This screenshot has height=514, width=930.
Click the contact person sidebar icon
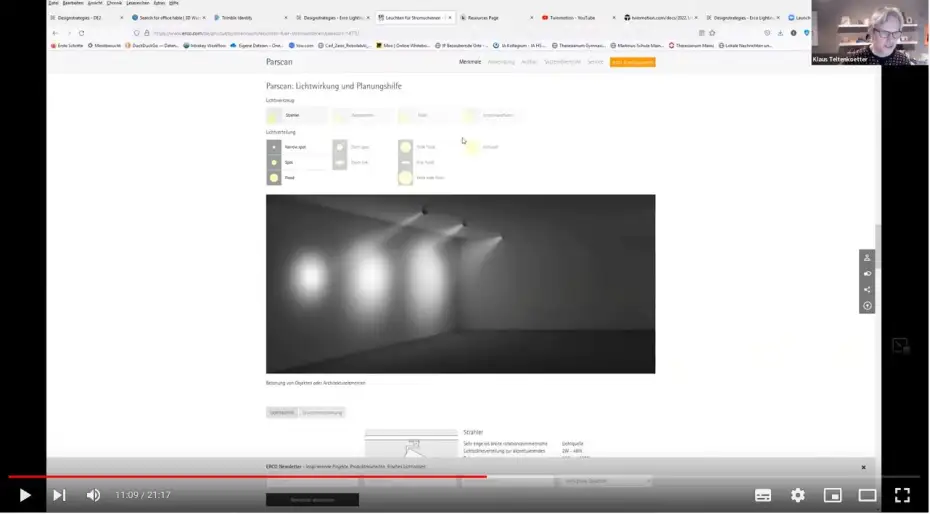pos(867,258)
